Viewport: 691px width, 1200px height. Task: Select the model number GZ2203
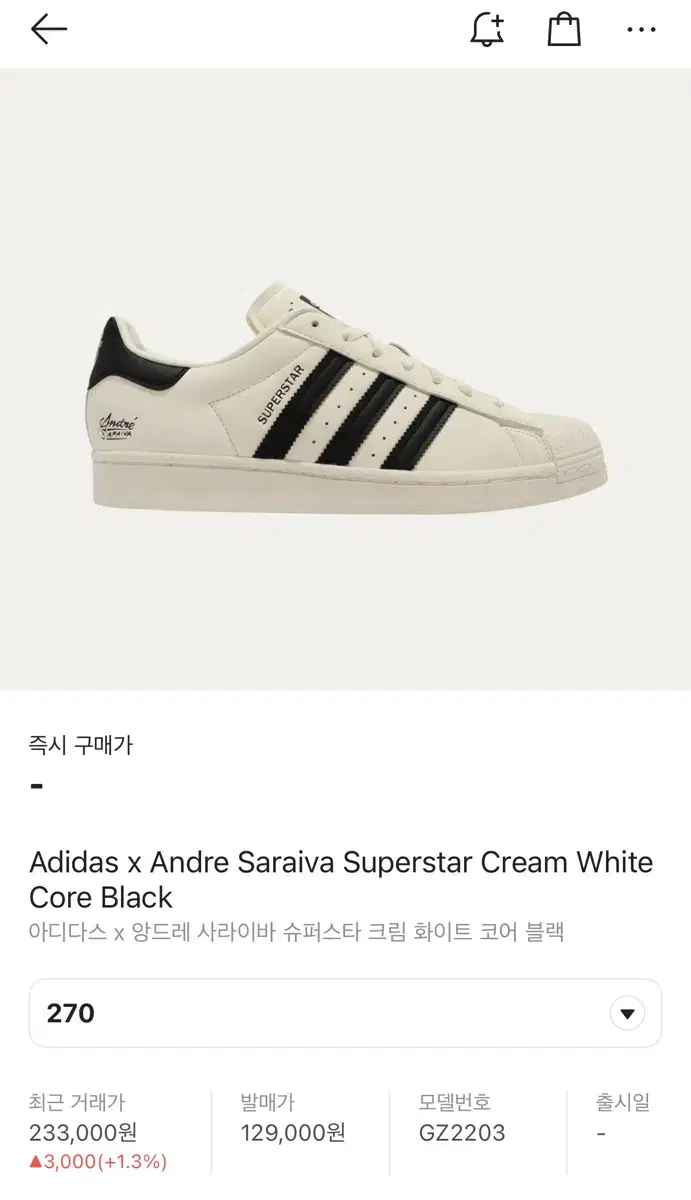462,1133
